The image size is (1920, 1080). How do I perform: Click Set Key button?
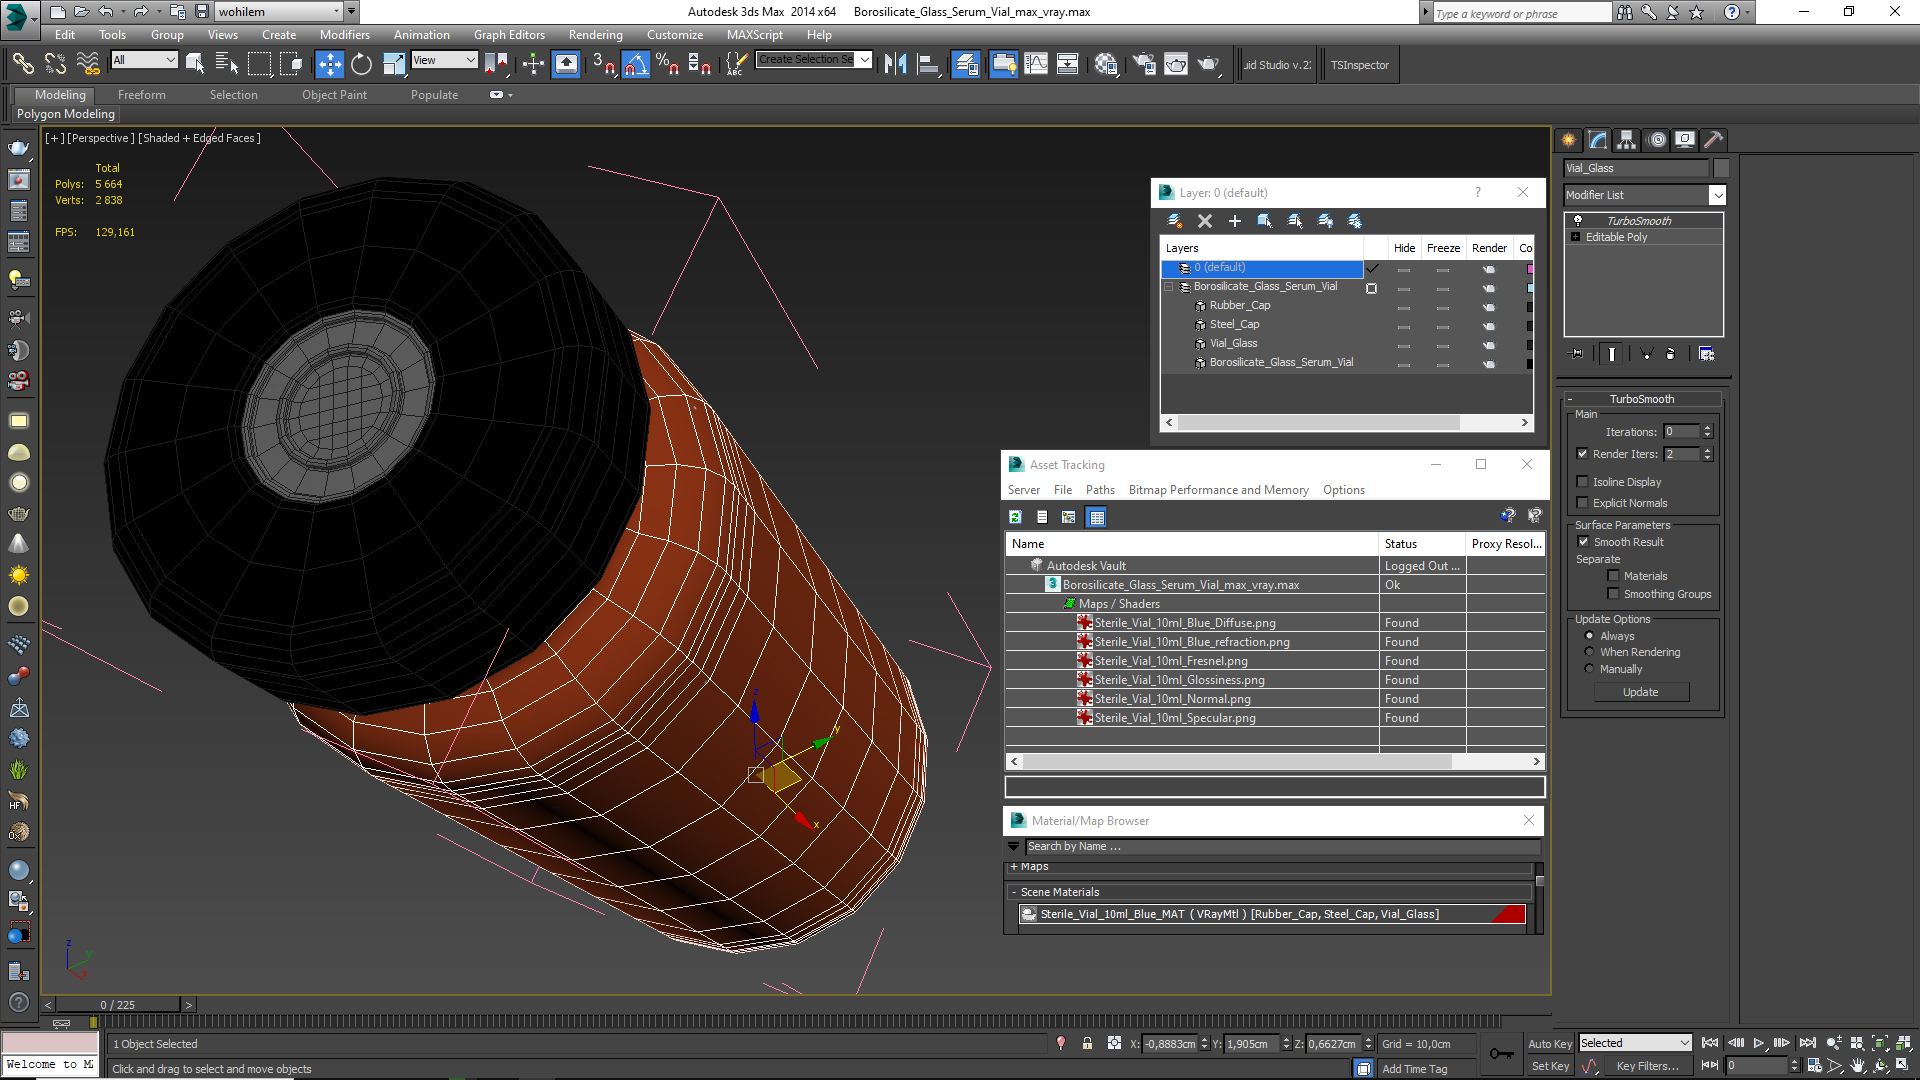pyautogui.click(x=1550, y=1066)
